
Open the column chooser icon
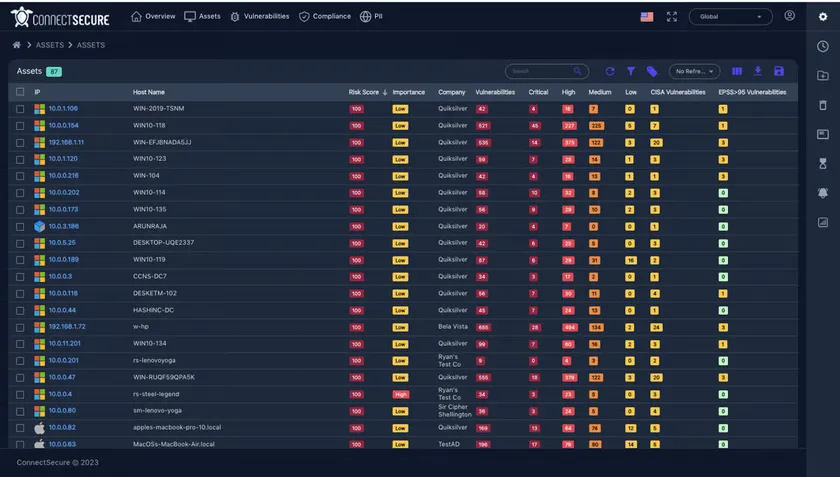click(x=737, y=71)
